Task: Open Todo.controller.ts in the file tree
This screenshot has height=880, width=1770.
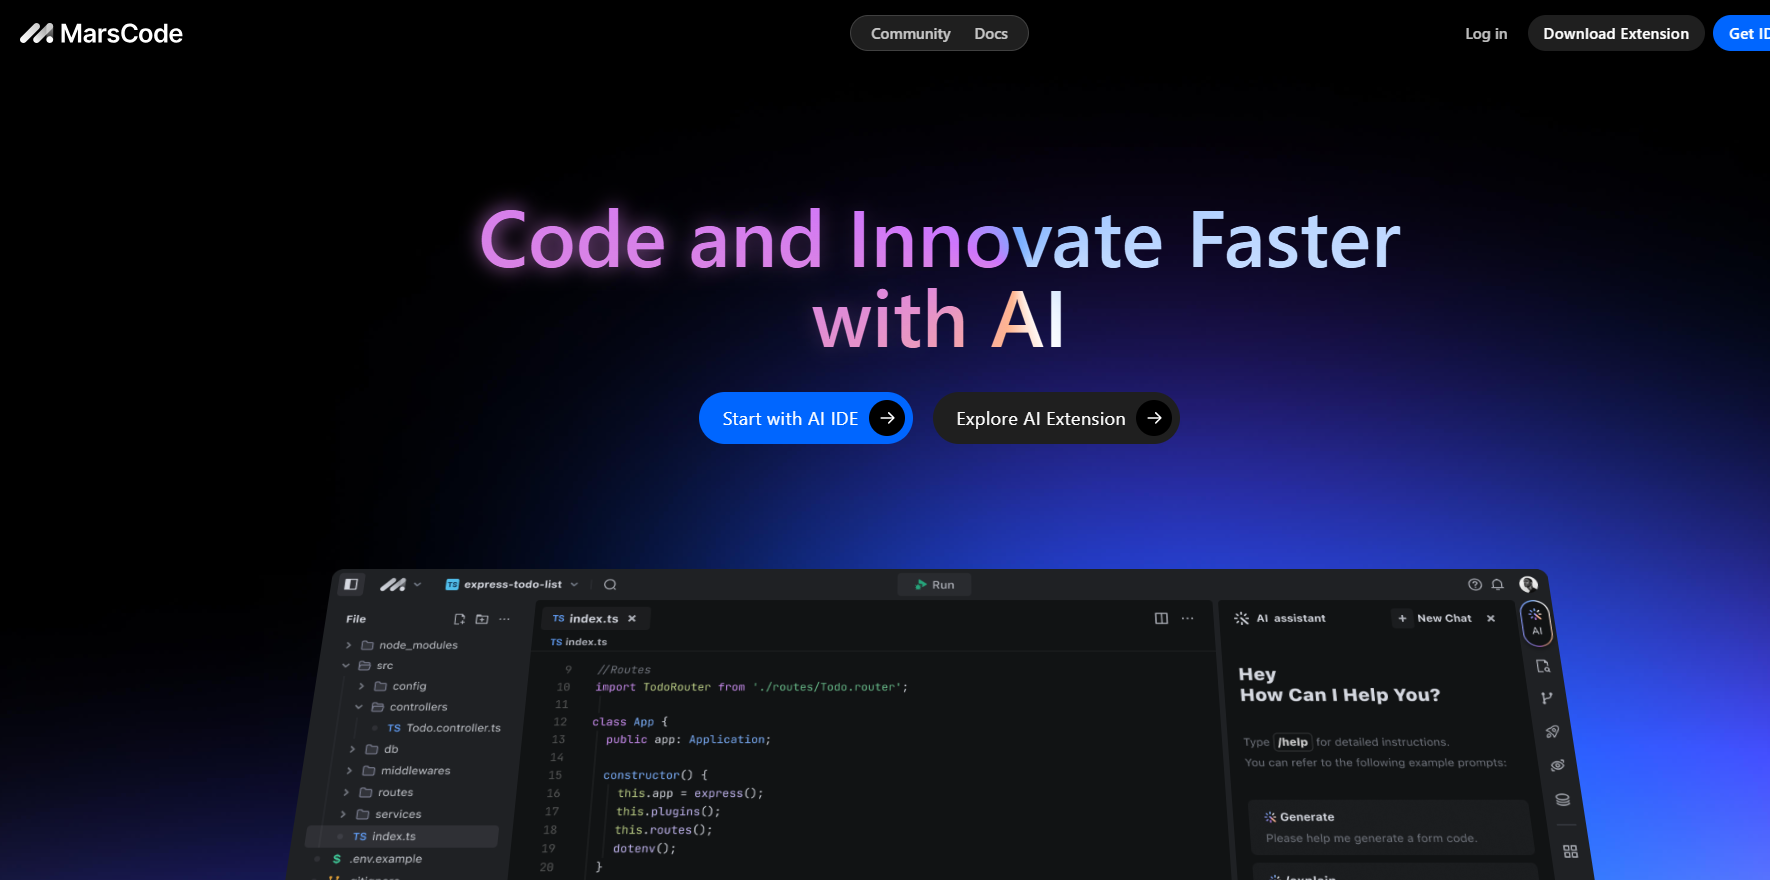Action: 443,728
